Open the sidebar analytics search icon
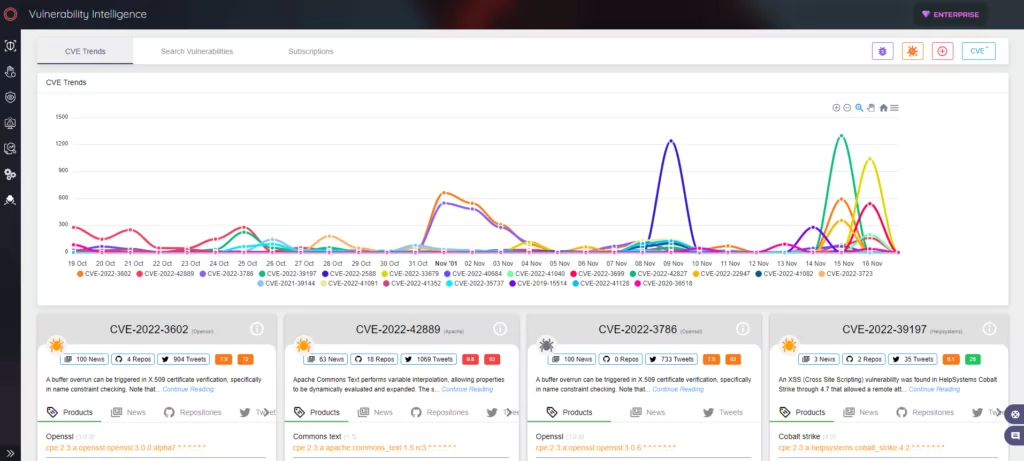This screenshot has width=1024, height=461. click(x=10, y=149)
